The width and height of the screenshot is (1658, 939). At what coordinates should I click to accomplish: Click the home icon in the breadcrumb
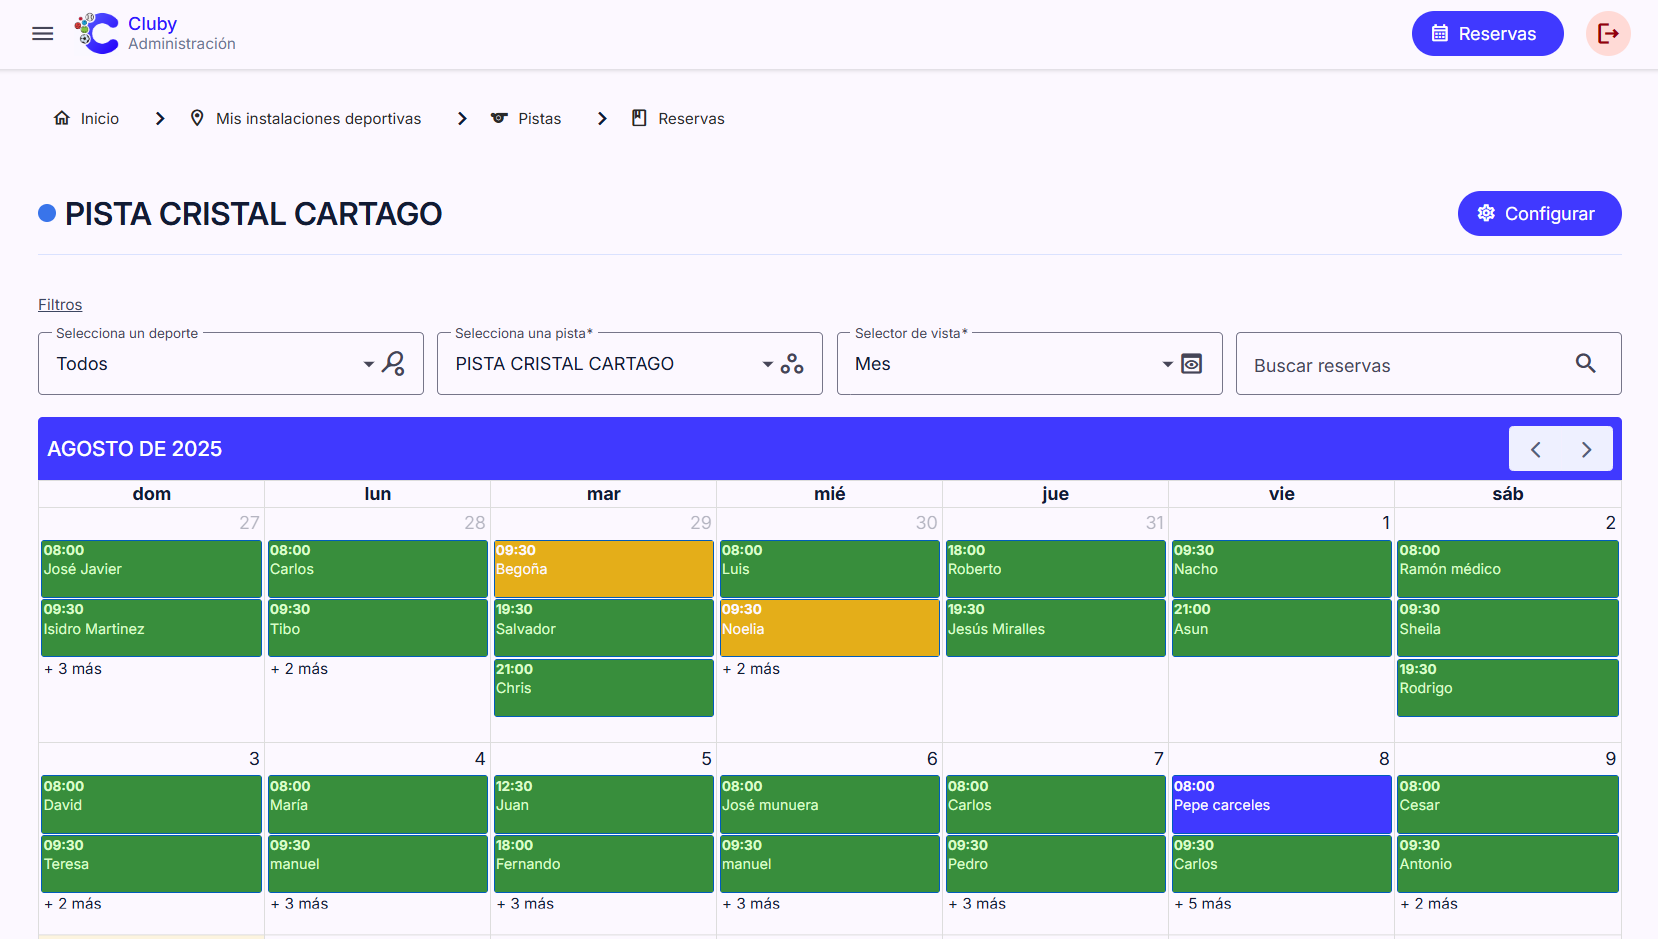click(61, 118)
